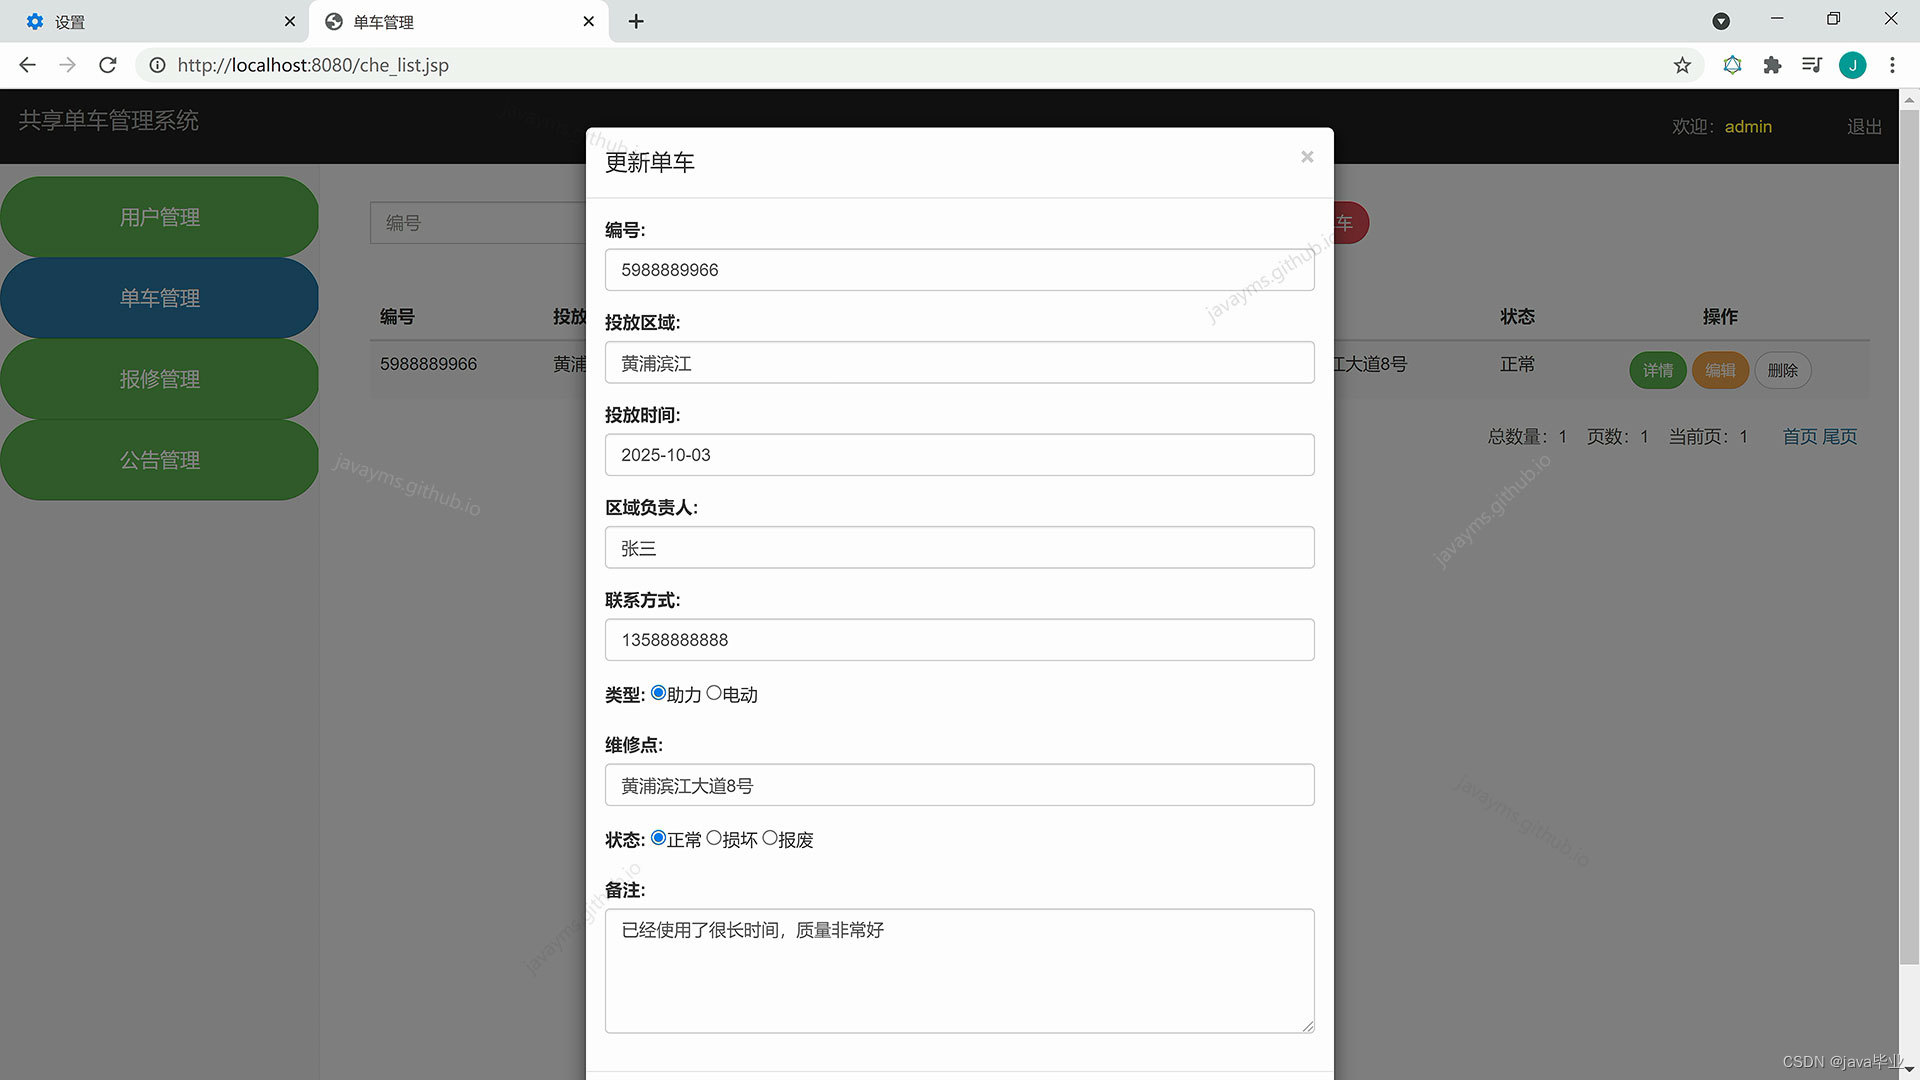Choose the 助力 type radio option
The image size is (1920, 1080).
(x=658, y=693)
